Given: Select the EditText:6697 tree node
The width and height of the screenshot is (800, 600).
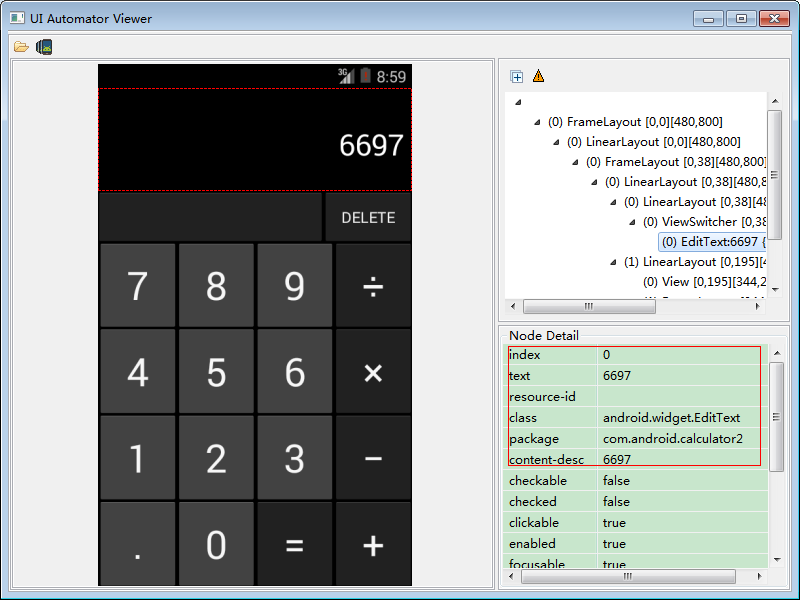Looking at the screenshot, I should (x=713, y=241).
